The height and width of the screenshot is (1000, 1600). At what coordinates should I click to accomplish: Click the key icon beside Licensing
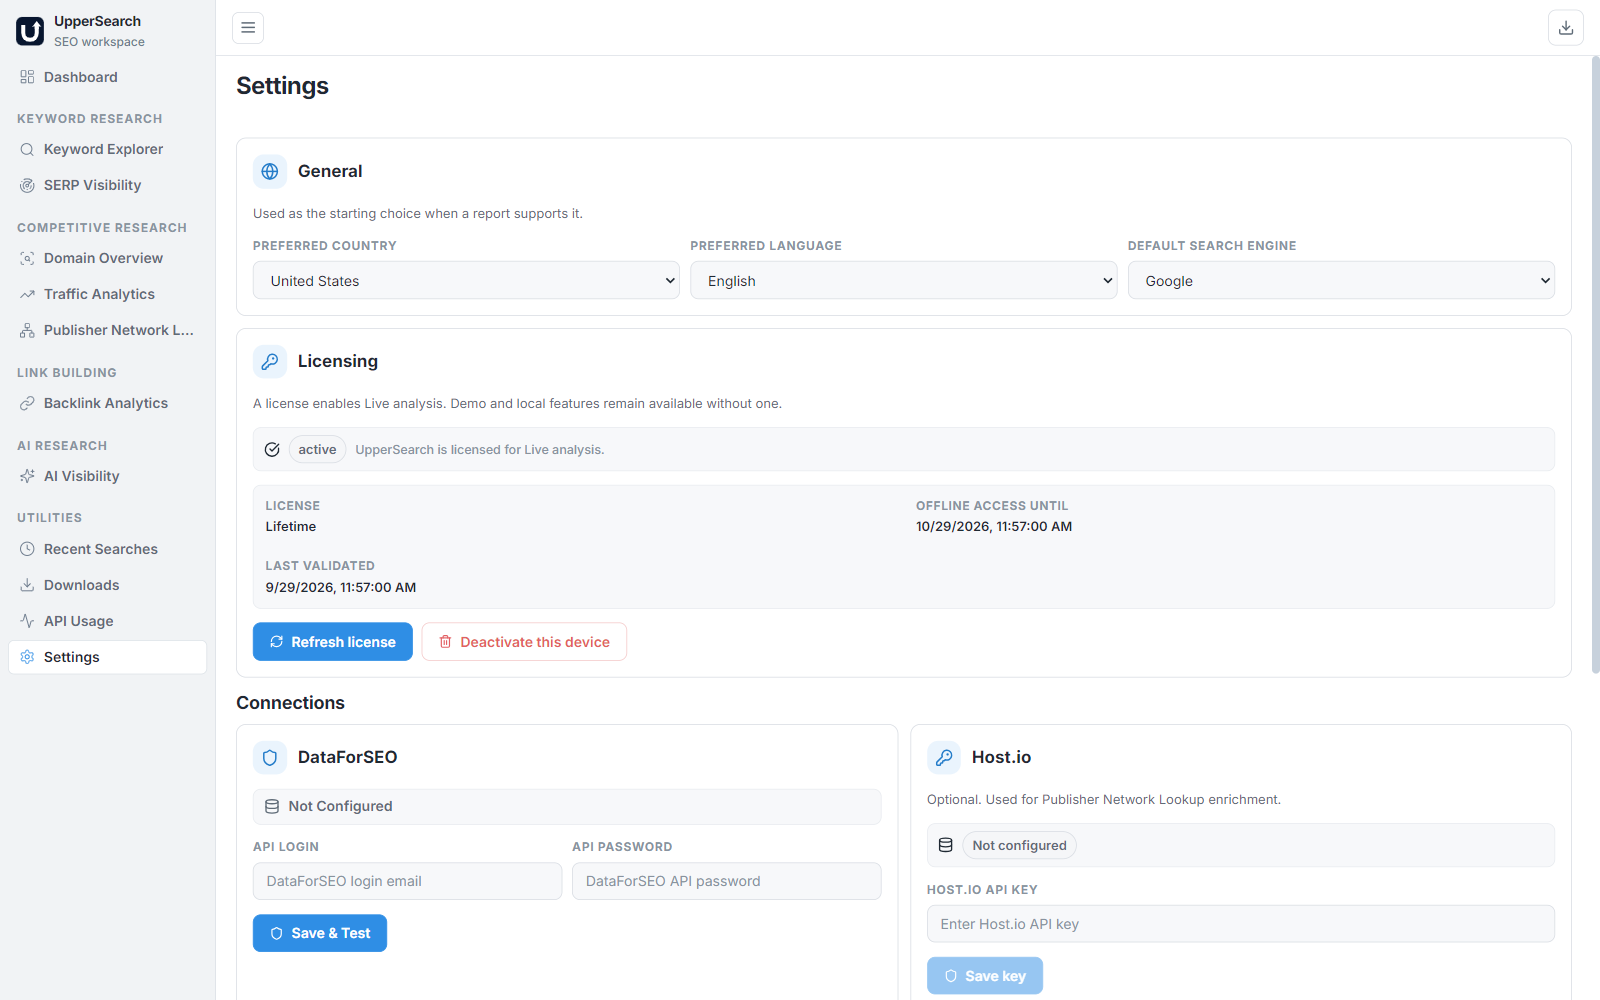coord(270,361)
